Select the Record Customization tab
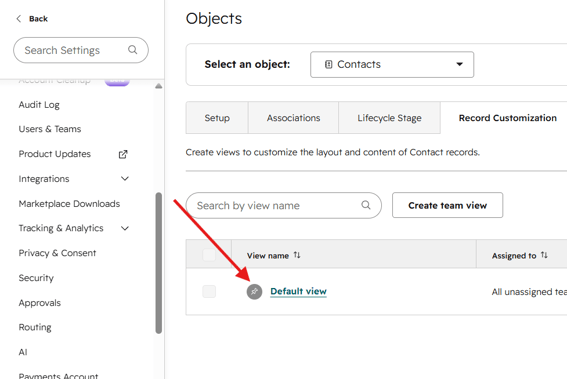The width and height of the screenshot is (567, 379). pos(508,118)
